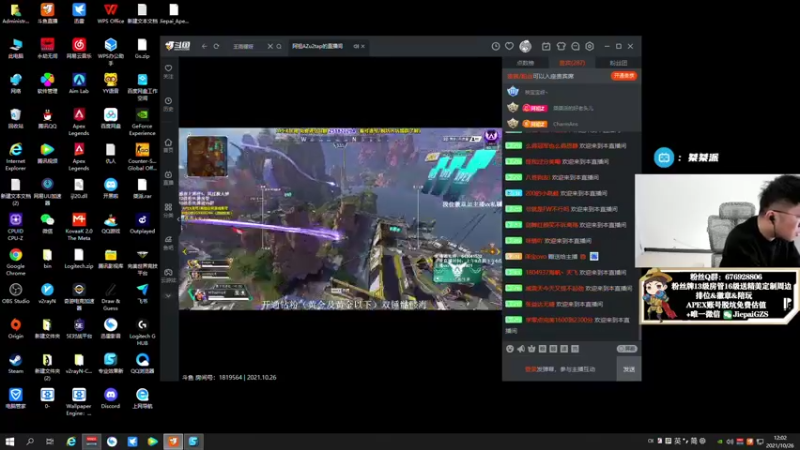Click the ChamsAns noble user entry
800x450 pixels.
565,124
